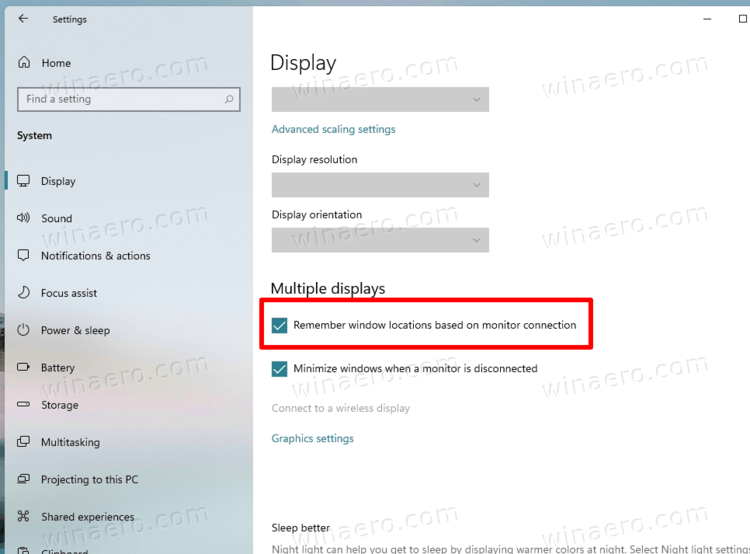Expand the scaling dropdown above Advanced scaling
The image size is (750, 554).
[380, 99]
